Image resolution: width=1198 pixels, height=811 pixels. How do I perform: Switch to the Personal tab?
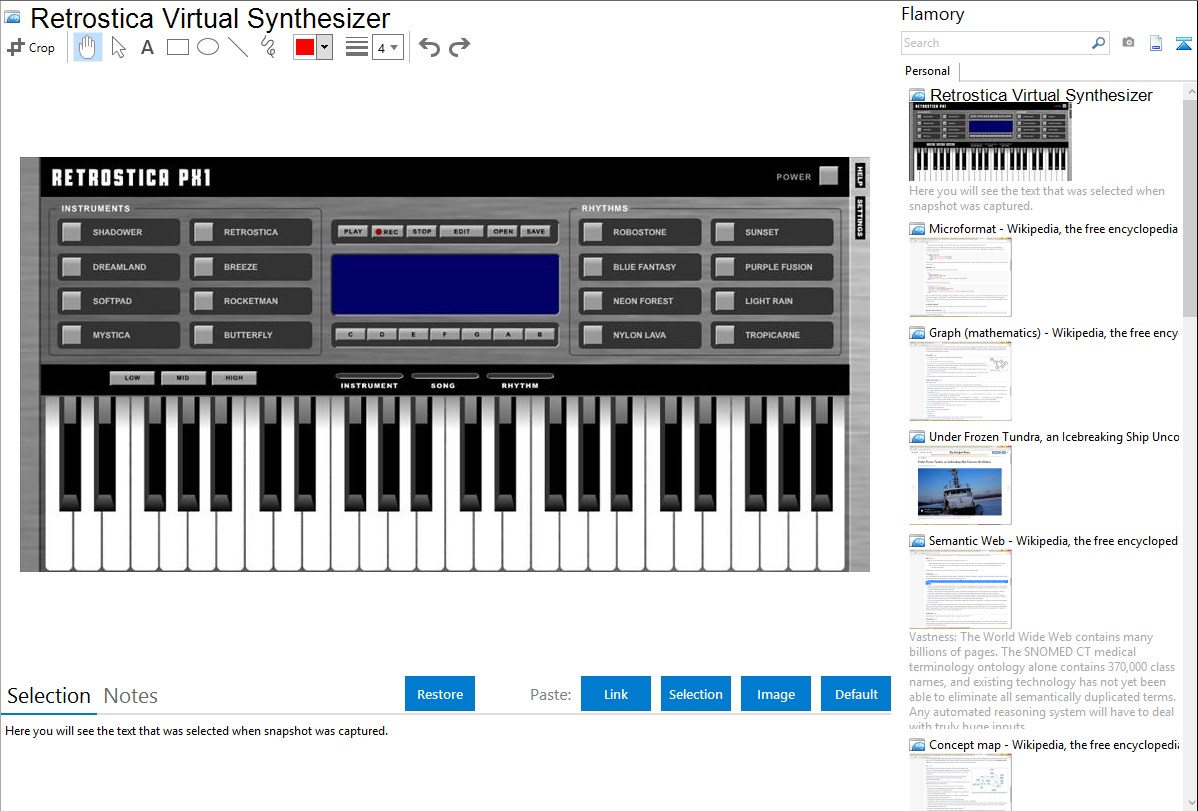pyautogui.click(x=928, y=71)
